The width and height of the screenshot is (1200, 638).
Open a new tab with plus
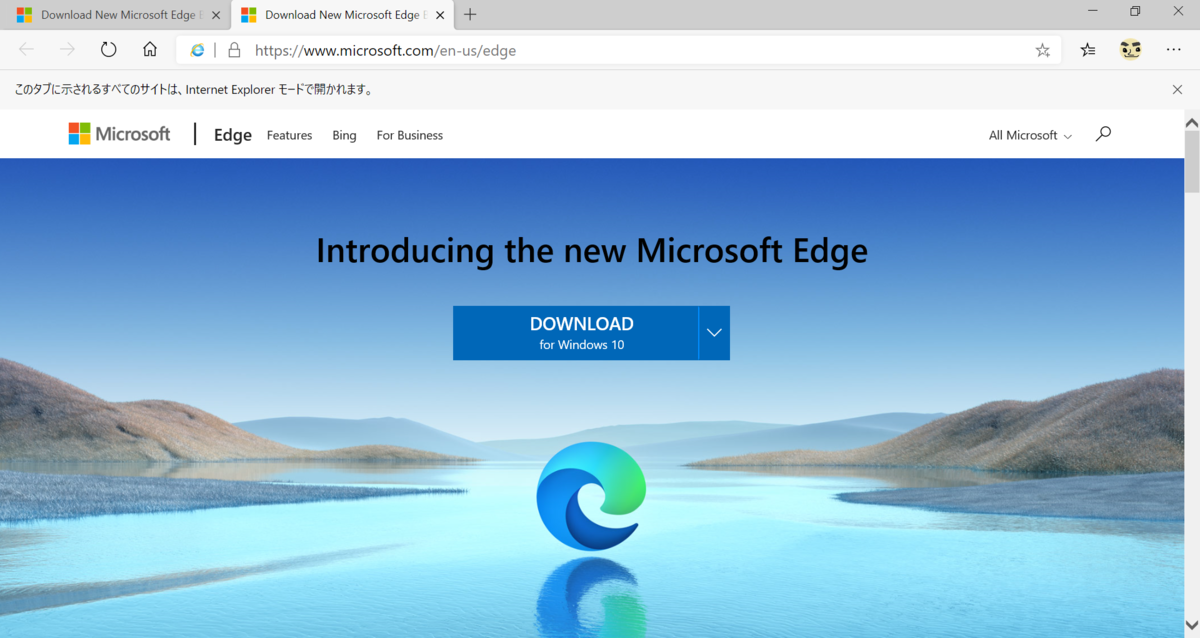click(x=470, y=15)
